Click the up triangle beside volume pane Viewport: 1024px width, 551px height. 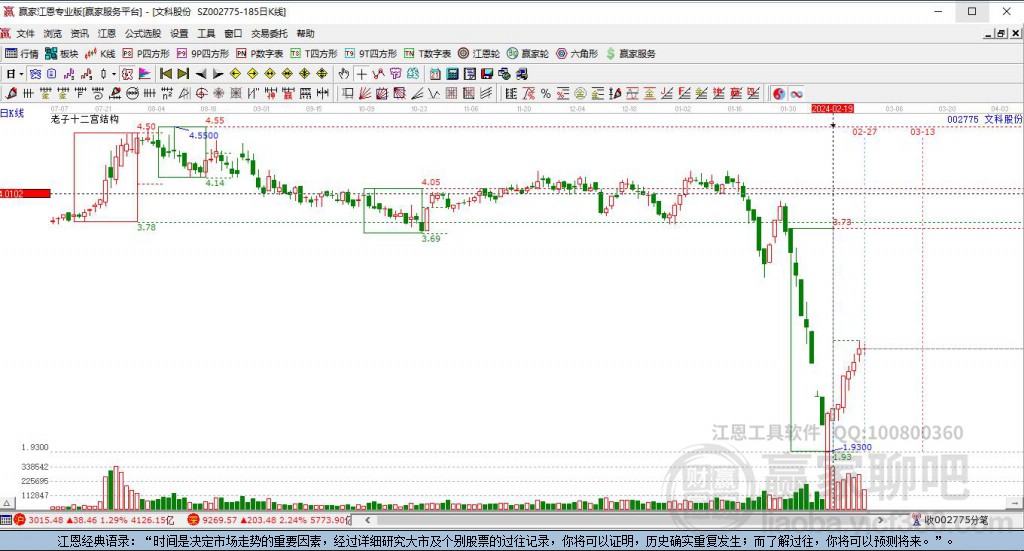coord(7,503)
